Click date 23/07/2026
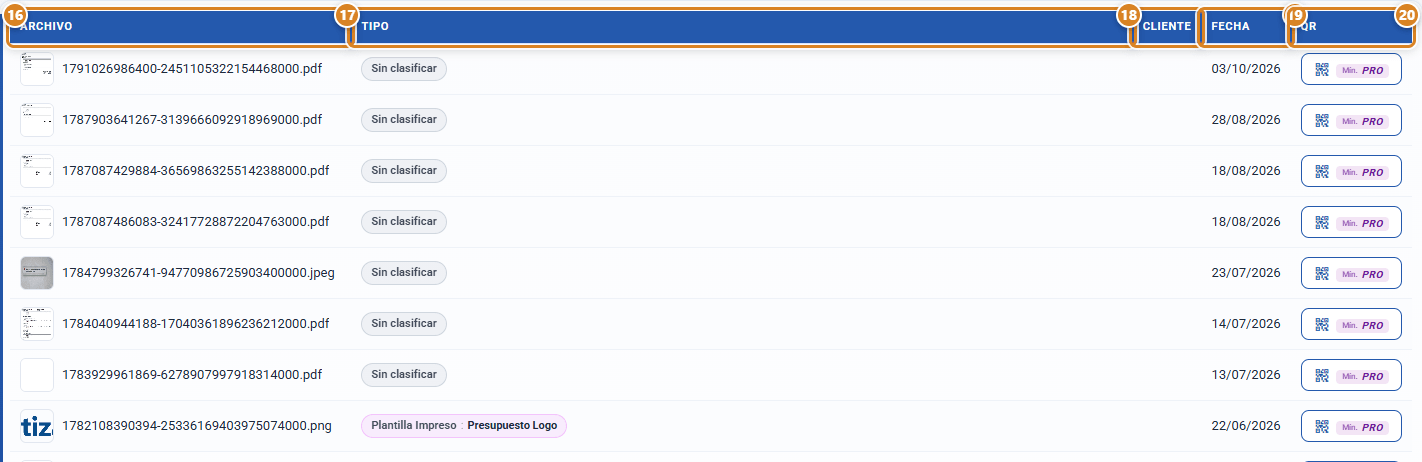 point(1246,273)
